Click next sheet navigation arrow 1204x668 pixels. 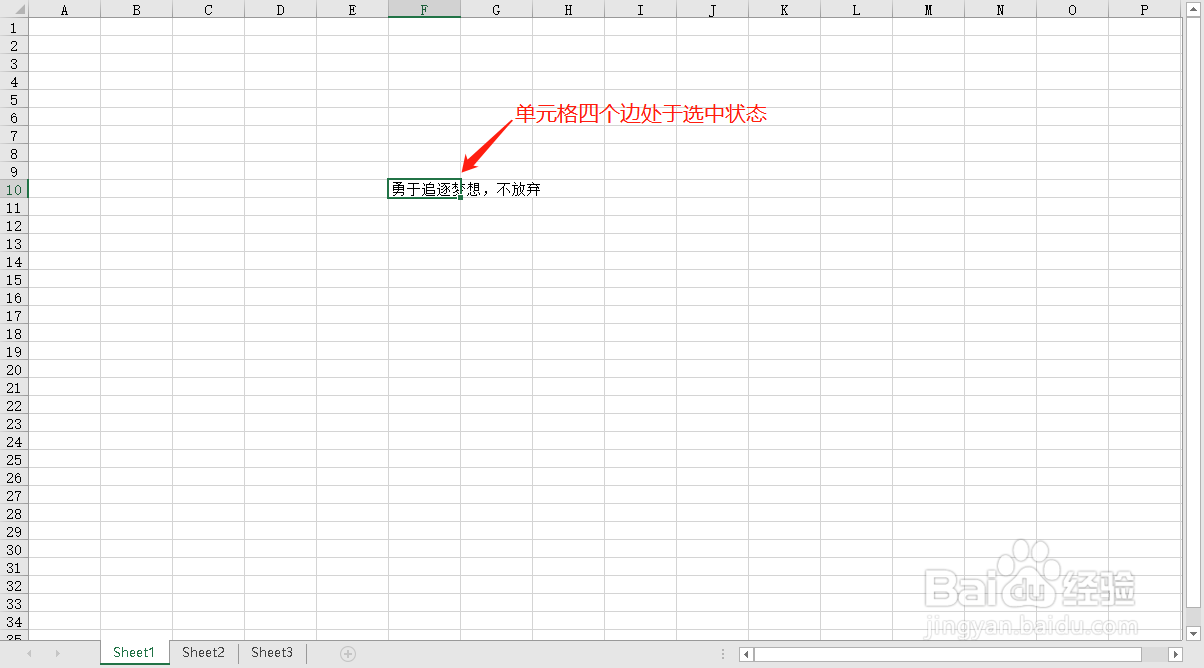[57, 654]
